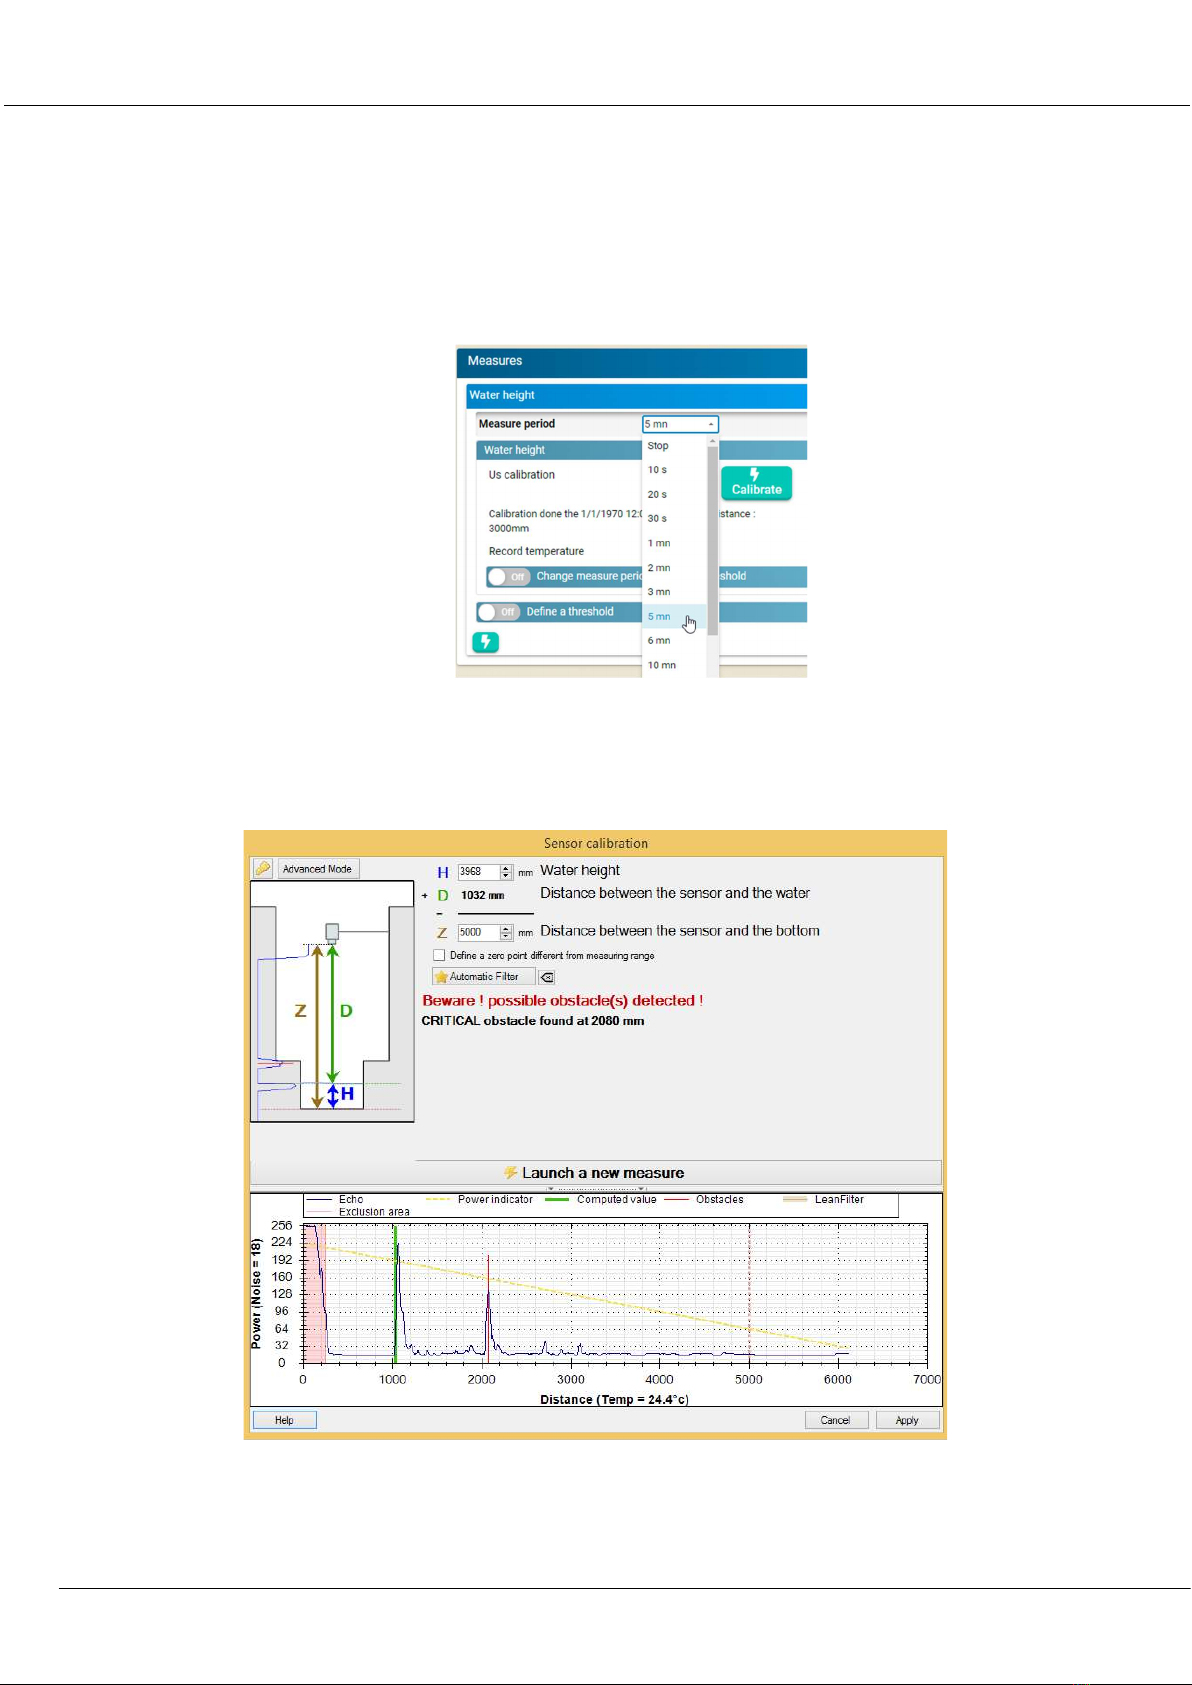This screenshot has height=1685, width=1192.
Task: Click the sensor calibration well diagram
Action: coord(332,1001)
